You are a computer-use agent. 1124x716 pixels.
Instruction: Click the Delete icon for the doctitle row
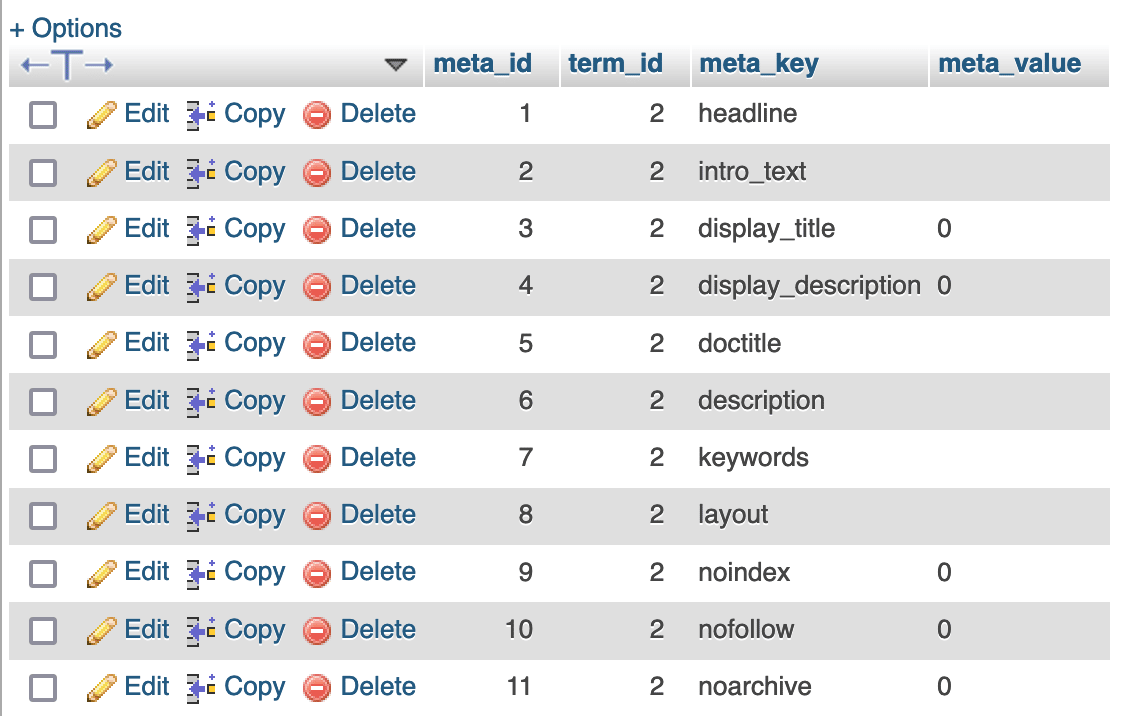point(318,343)
